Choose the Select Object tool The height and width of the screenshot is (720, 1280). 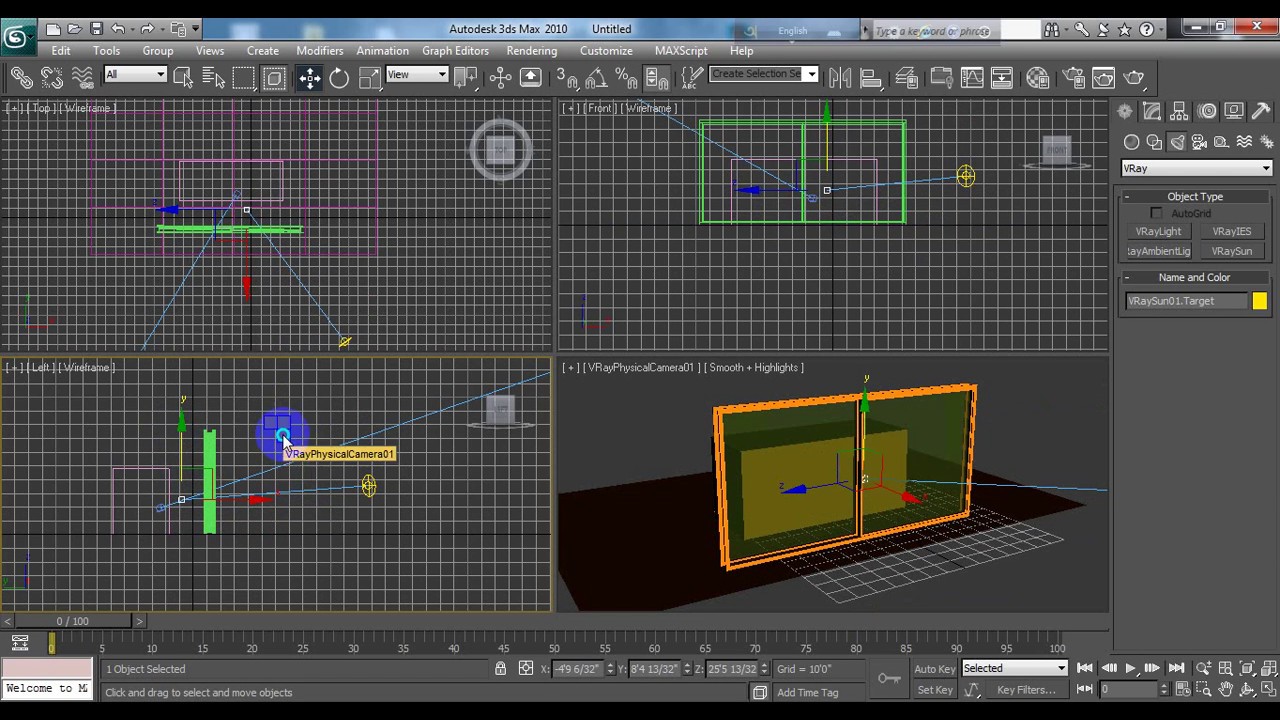[x=183, y=77]
